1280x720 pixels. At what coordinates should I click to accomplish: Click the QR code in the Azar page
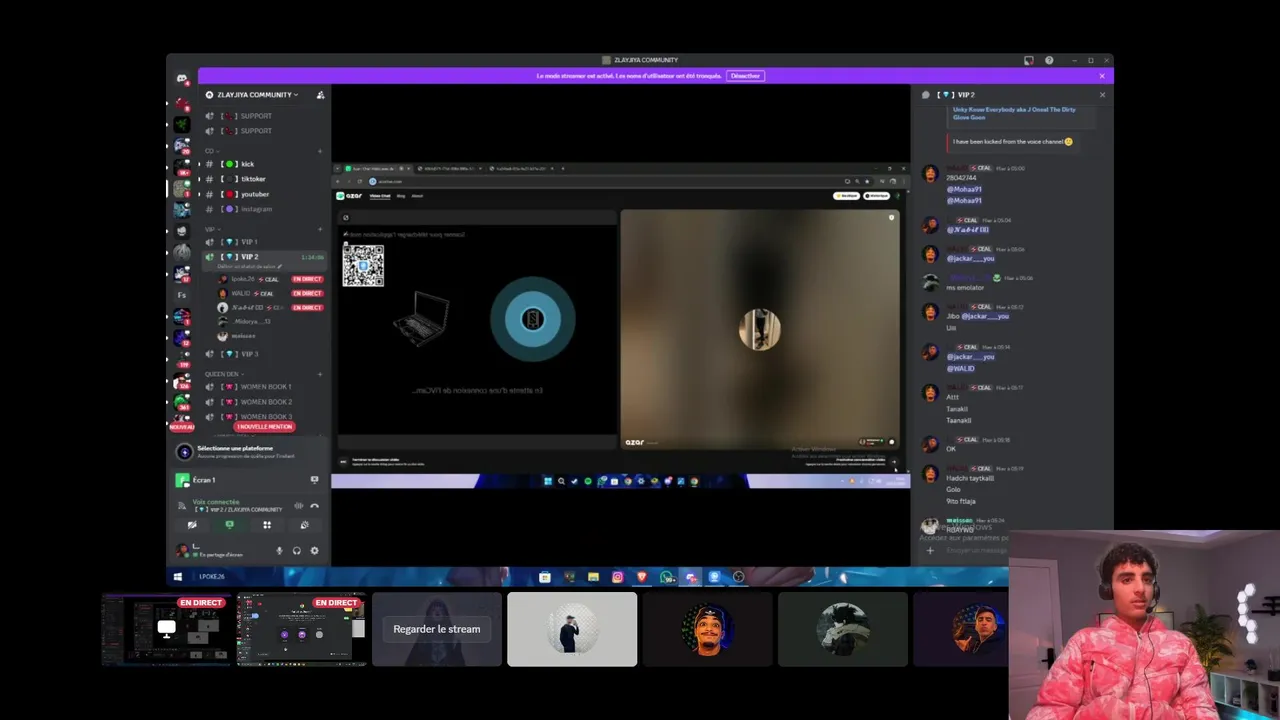click(363, 266)
